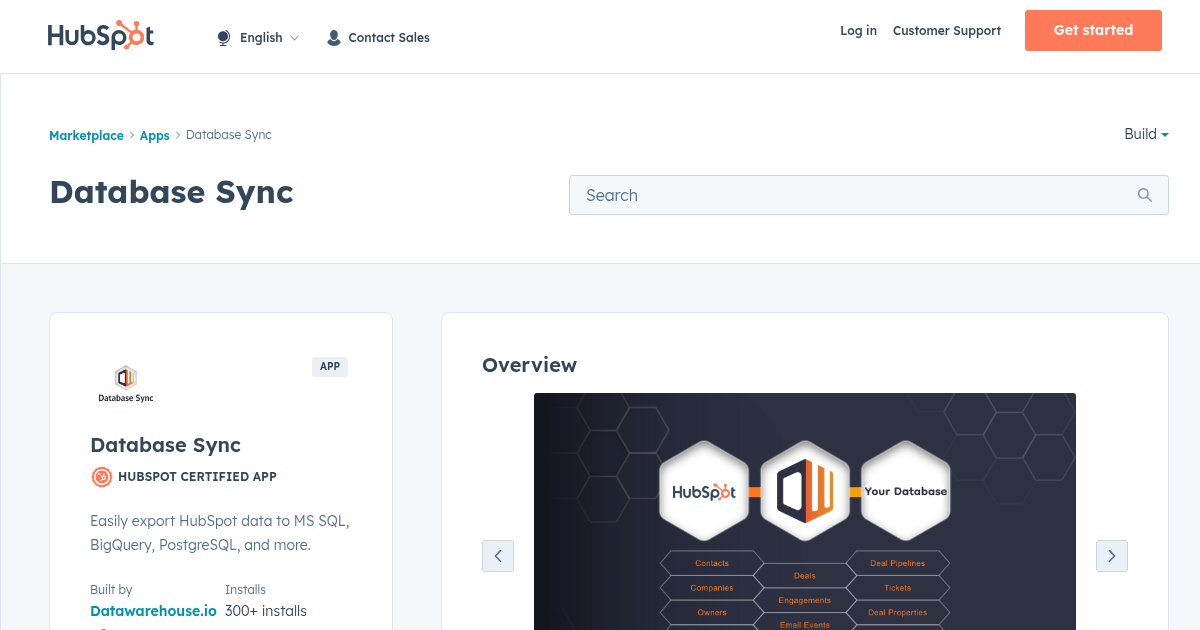Screen dimensions: 1200x630
Task: Show previous overview slide
Action: (498, 556)
